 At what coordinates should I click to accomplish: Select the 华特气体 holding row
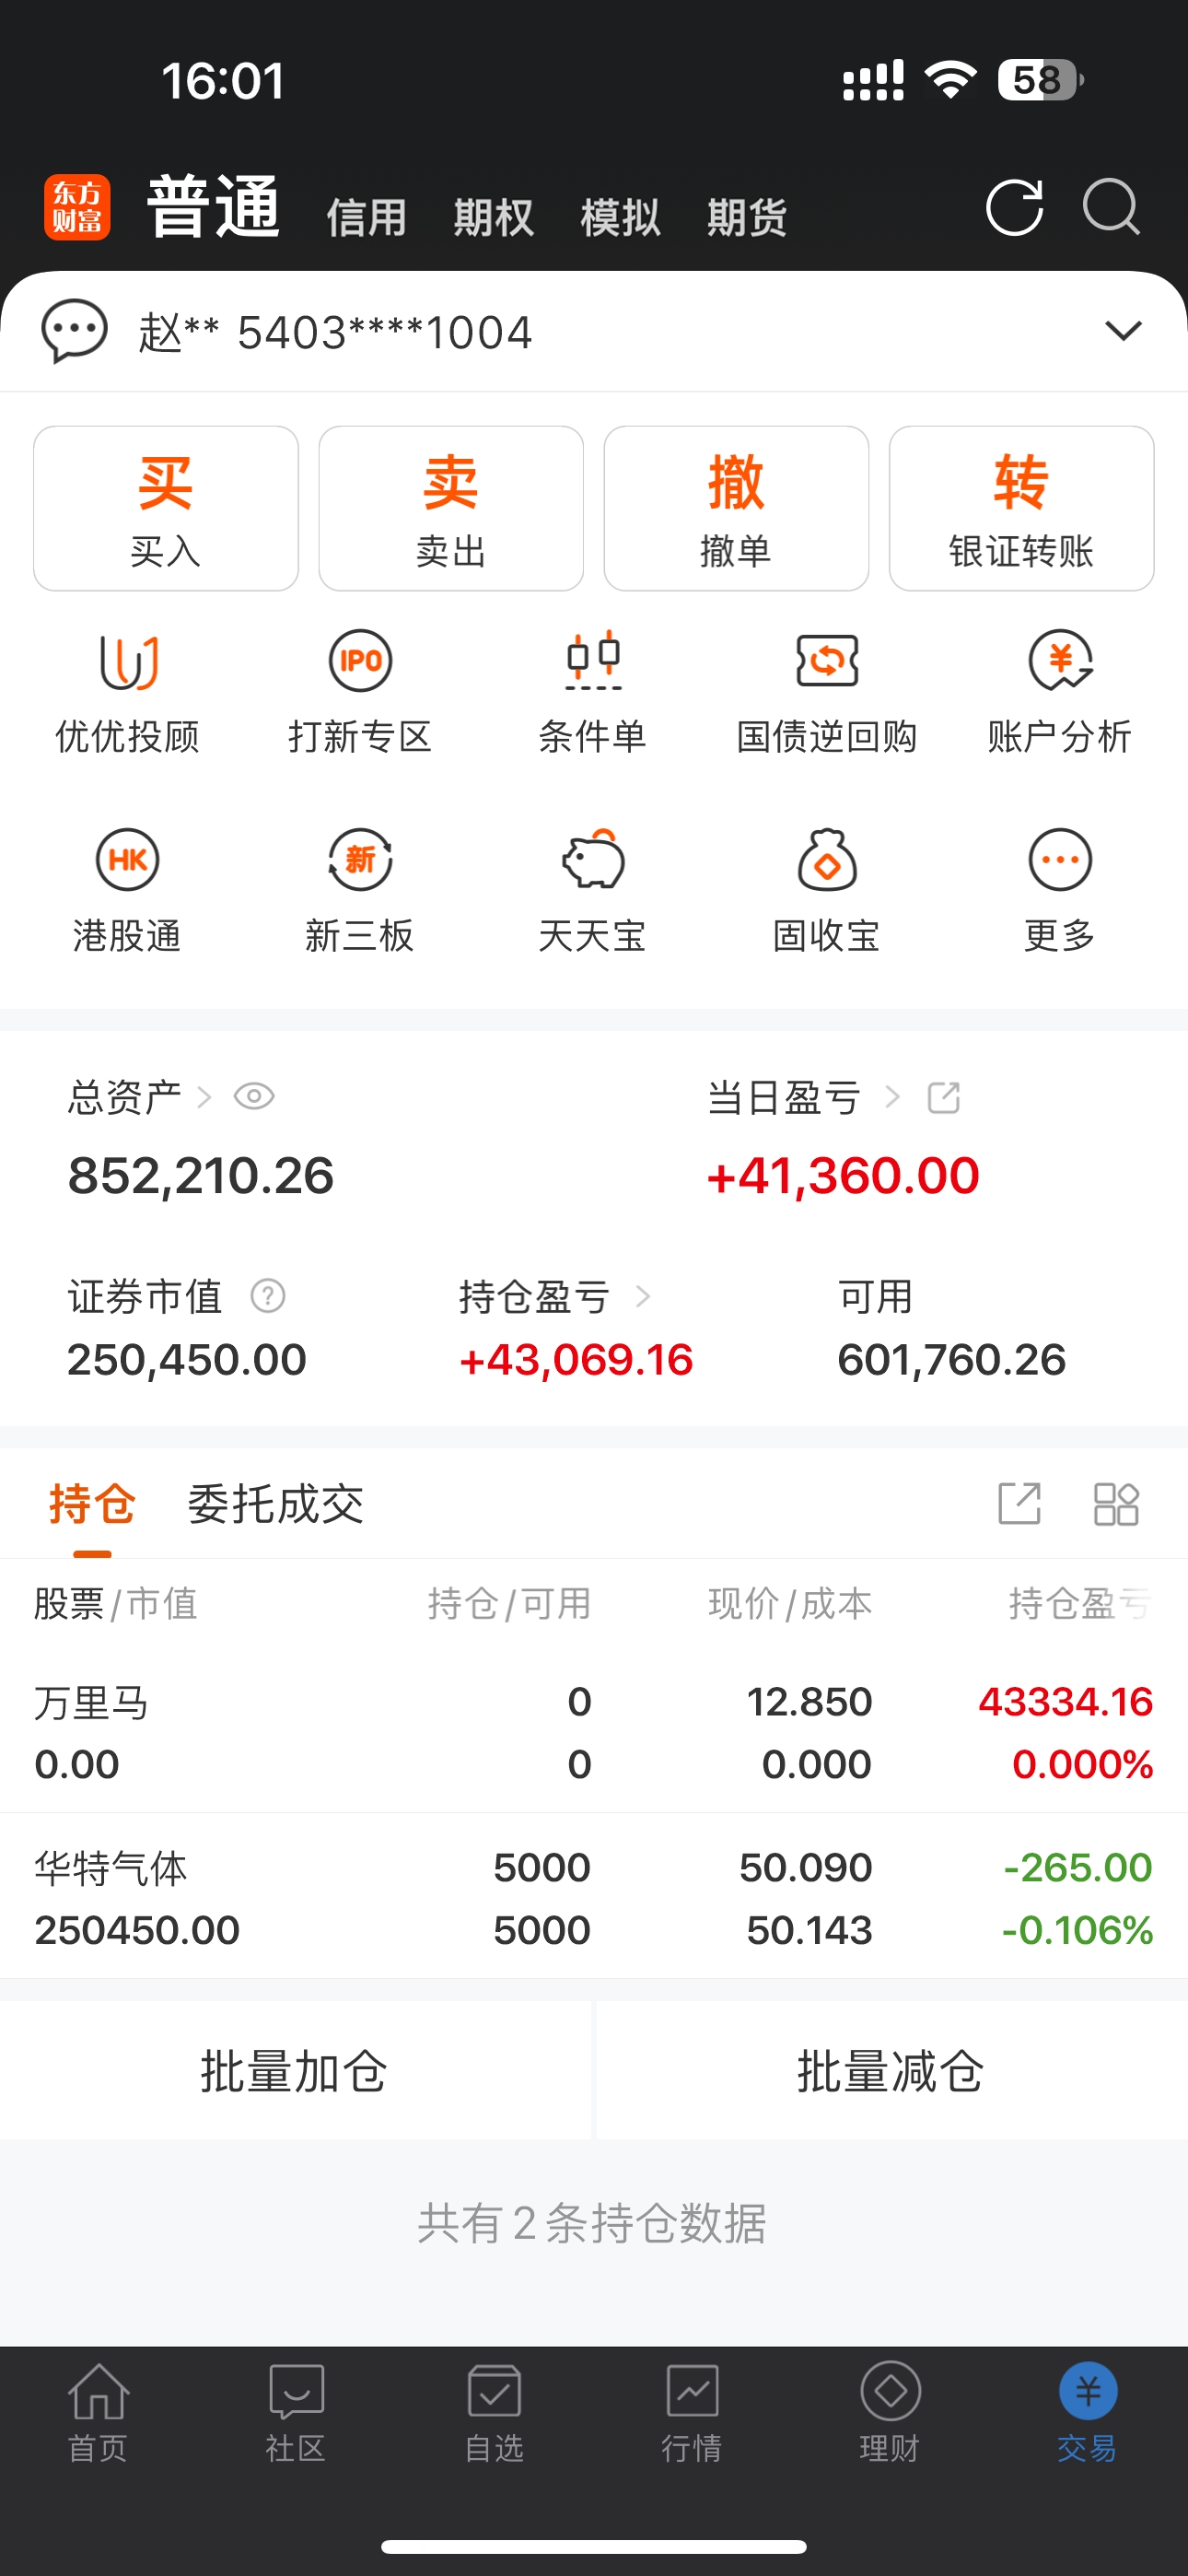click(594, 1898)
